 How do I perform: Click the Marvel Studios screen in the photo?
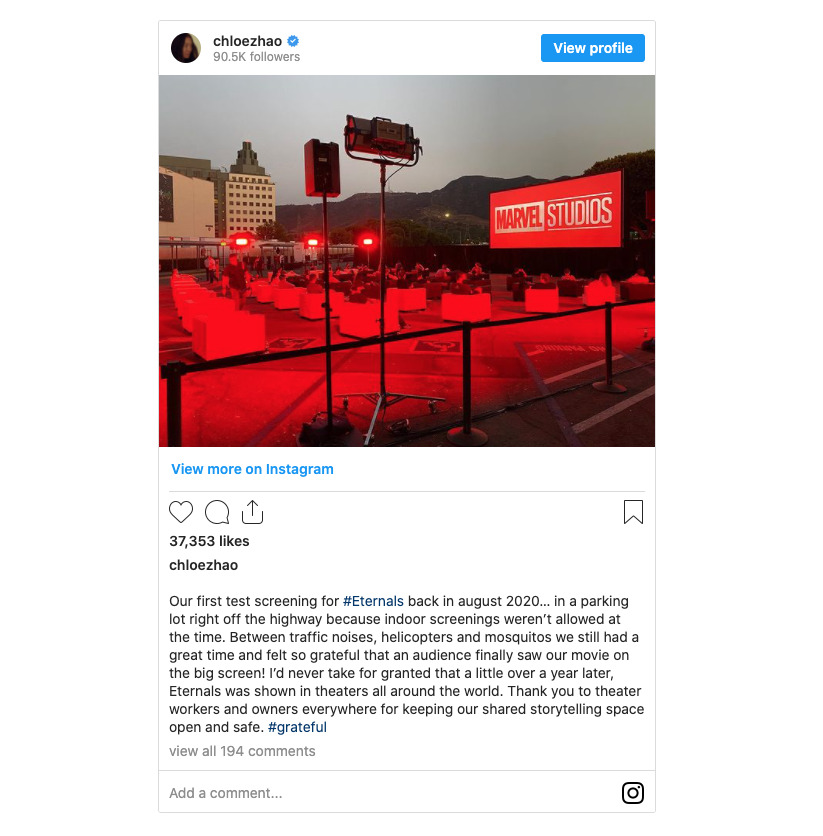[556, 210]
